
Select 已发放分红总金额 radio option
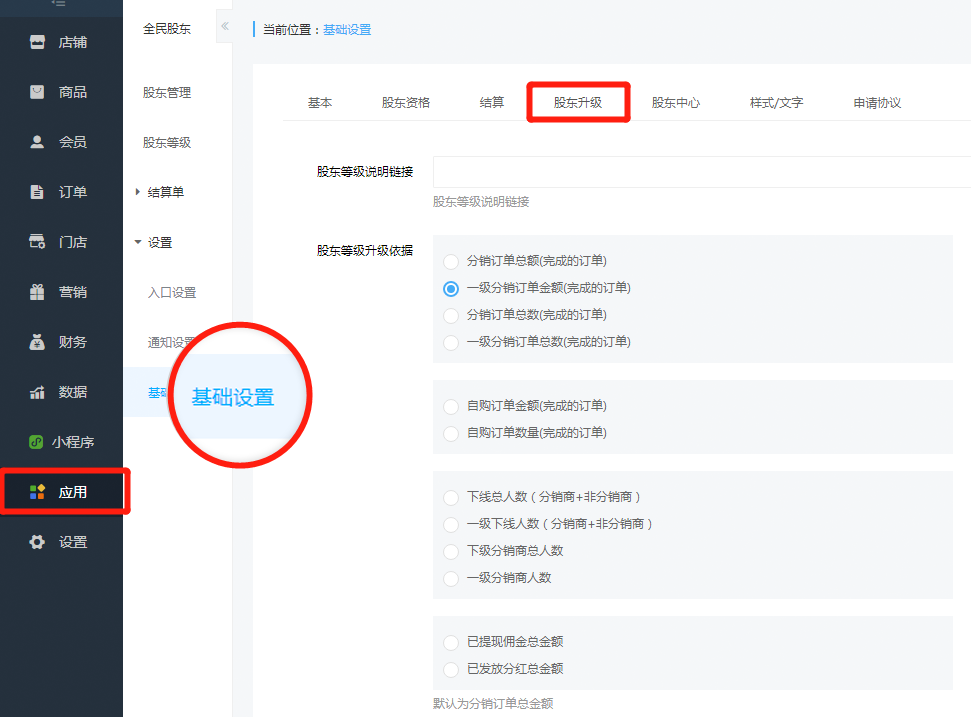451,669
